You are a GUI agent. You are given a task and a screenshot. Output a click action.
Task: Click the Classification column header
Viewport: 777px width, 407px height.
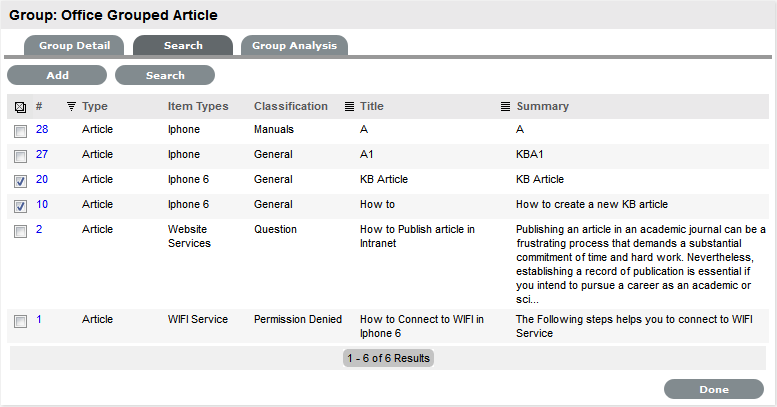coord(290,106)
